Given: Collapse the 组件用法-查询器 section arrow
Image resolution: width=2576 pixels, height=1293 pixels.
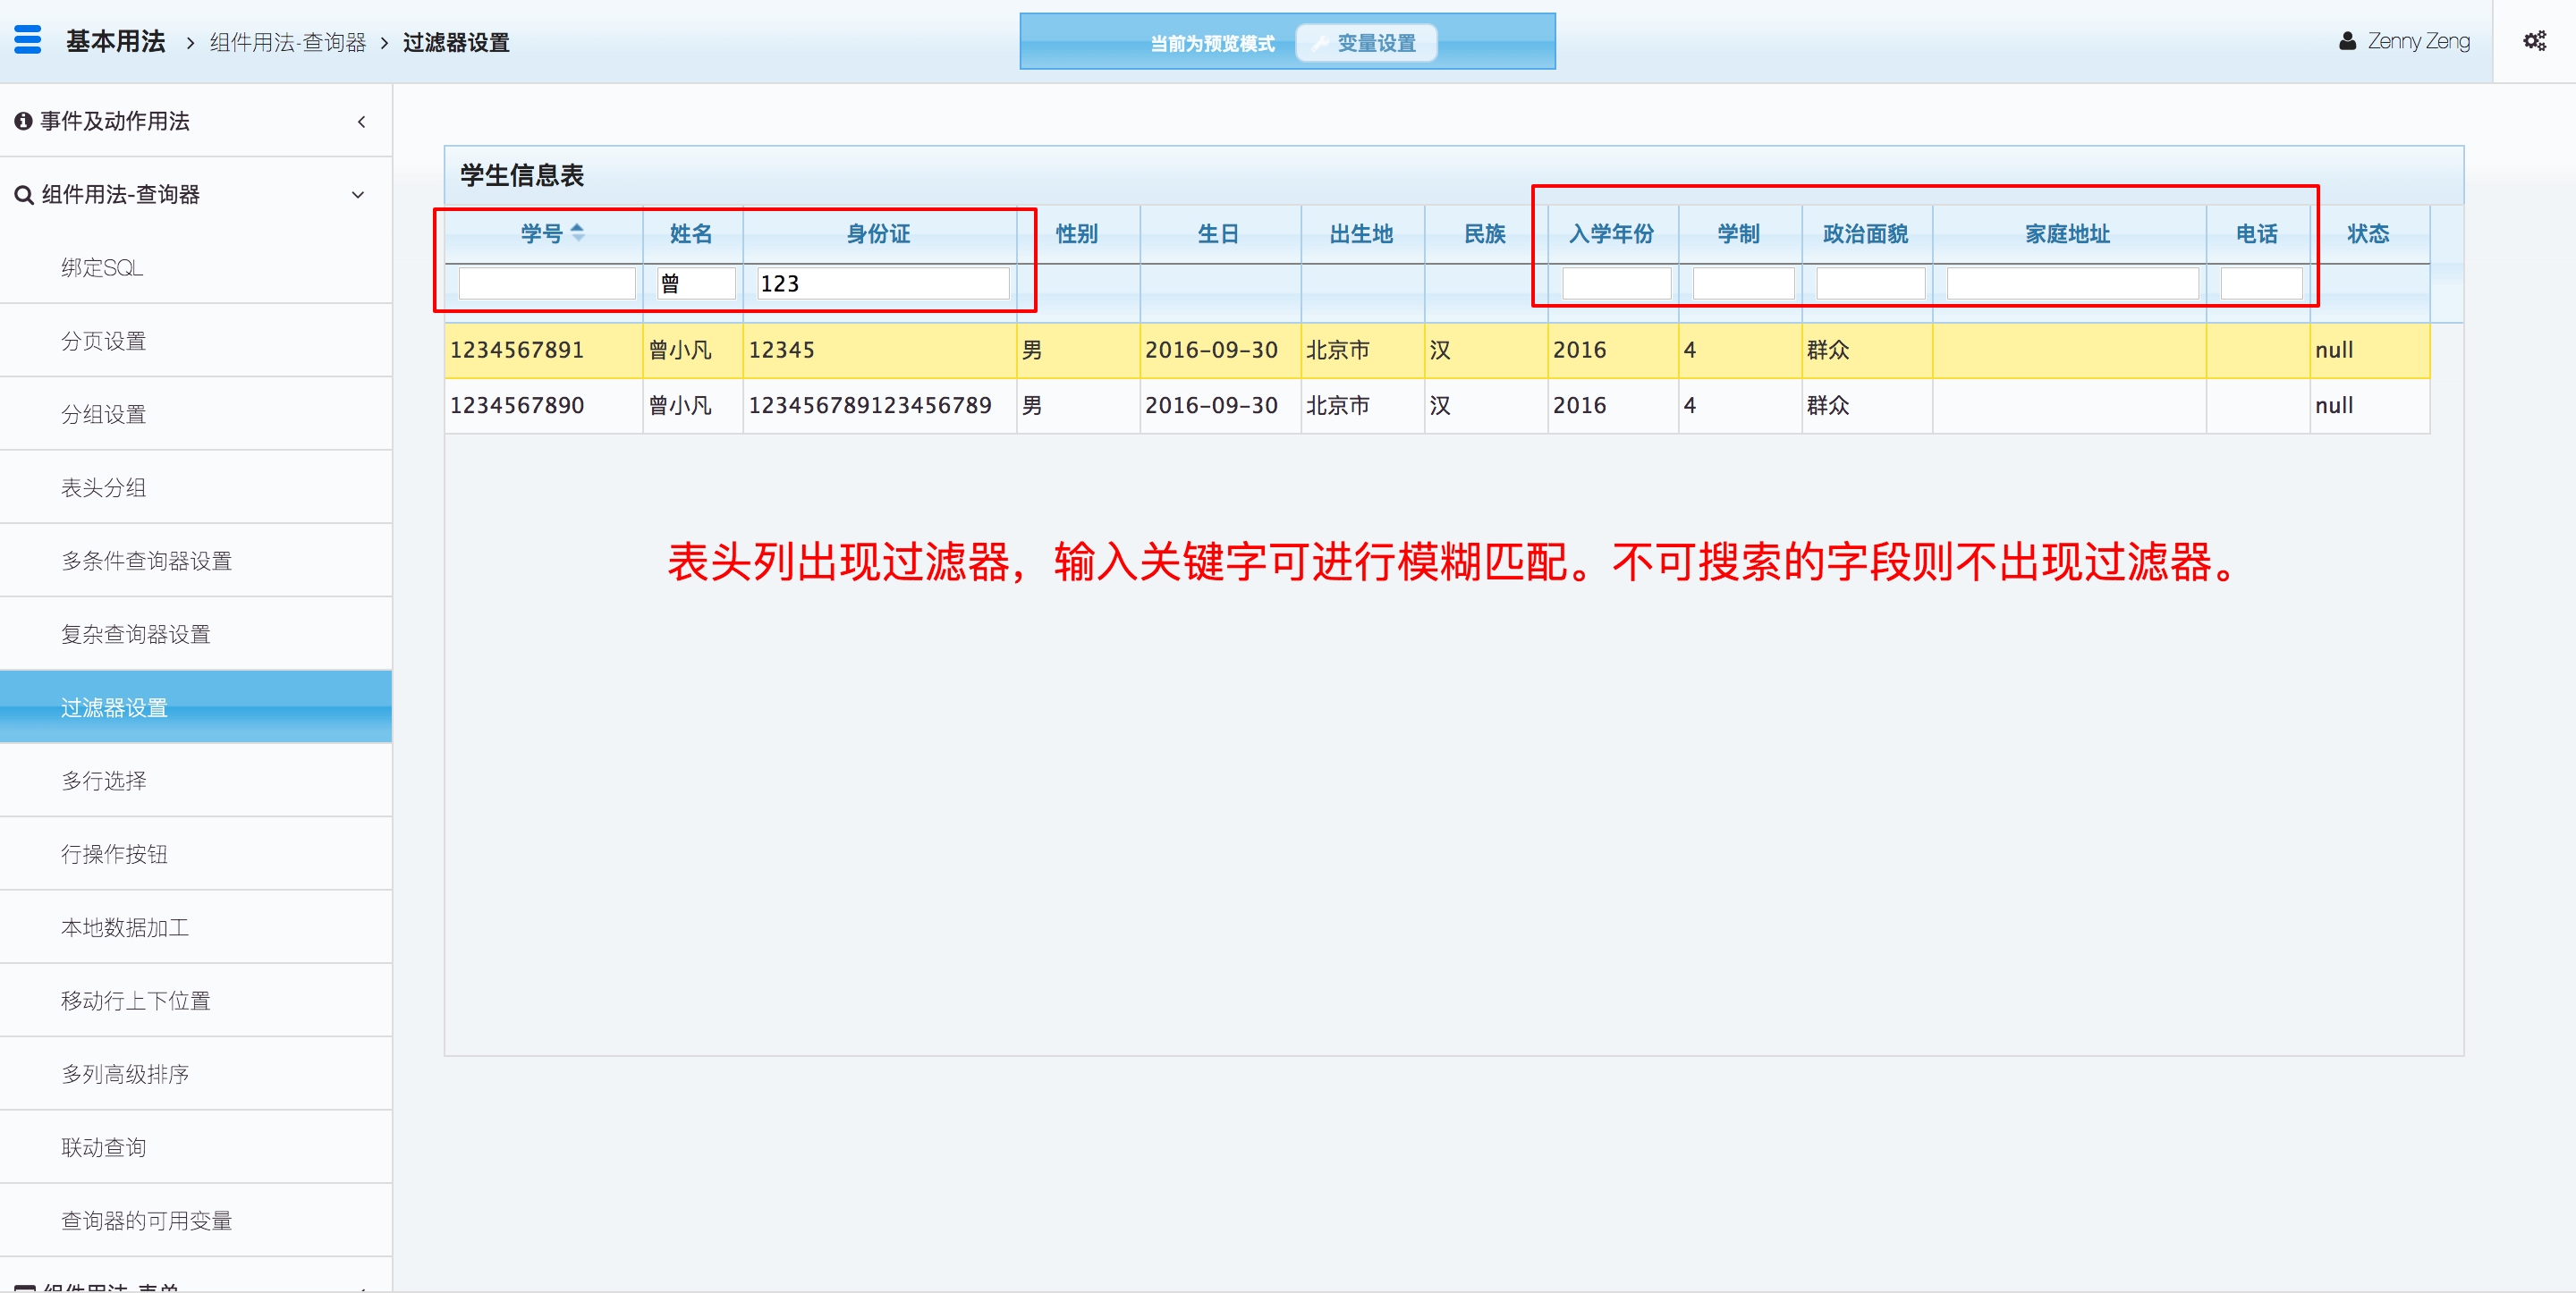Looking at the screenshot, I should click(358, 195).
